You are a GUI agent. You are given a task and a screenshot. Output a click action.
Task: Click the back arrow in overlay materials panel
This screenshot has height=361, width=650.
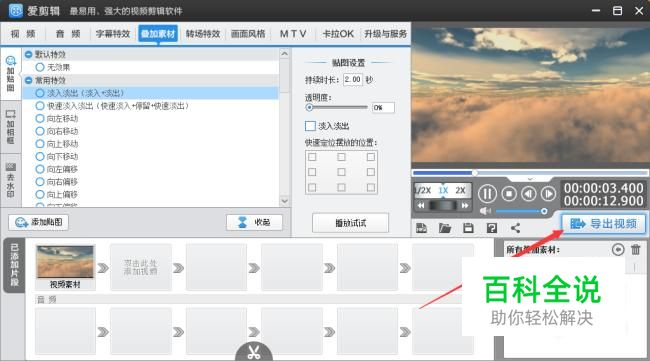tap(618, 250)
